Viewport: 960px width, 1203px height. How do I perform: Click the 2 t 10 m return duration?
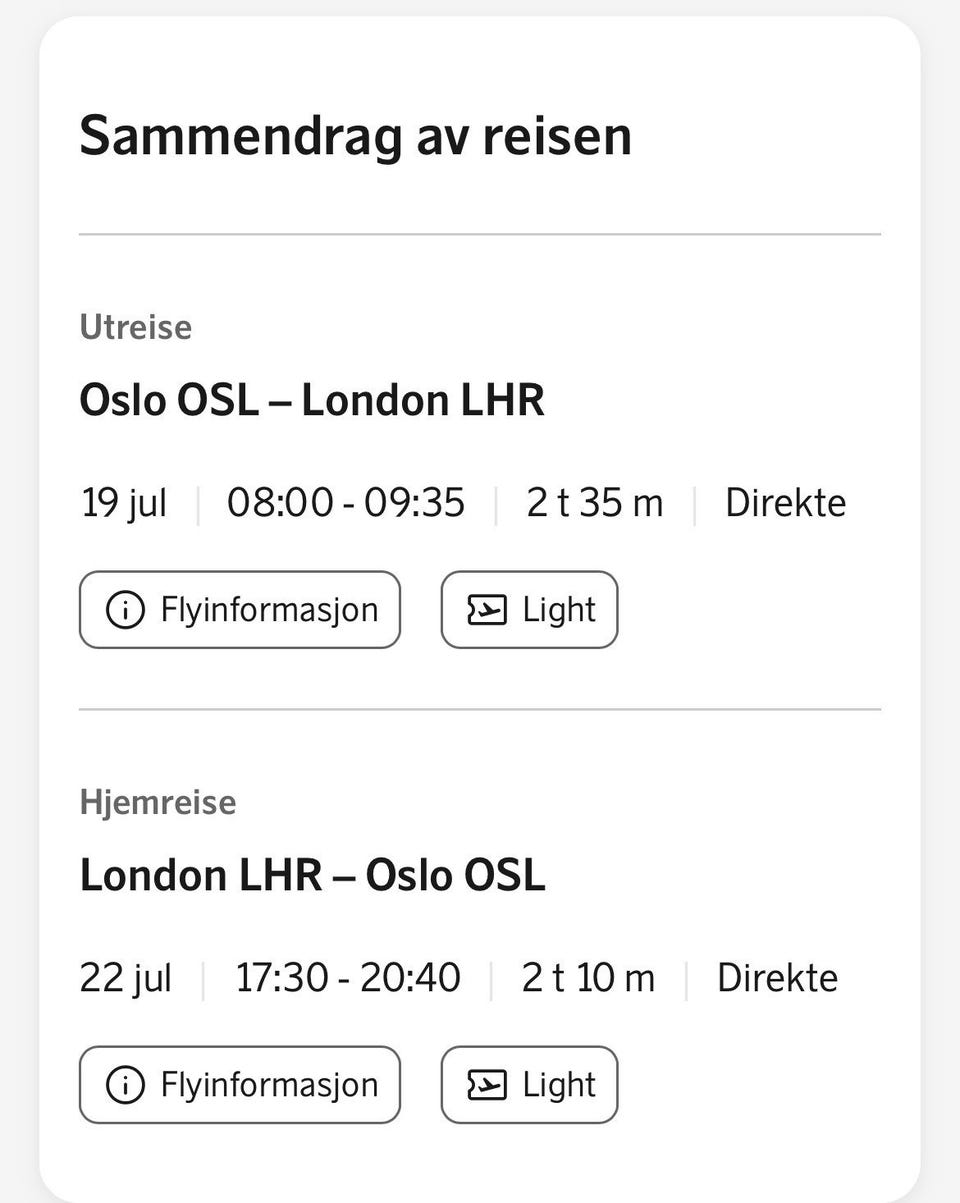(x=588, y=978)
